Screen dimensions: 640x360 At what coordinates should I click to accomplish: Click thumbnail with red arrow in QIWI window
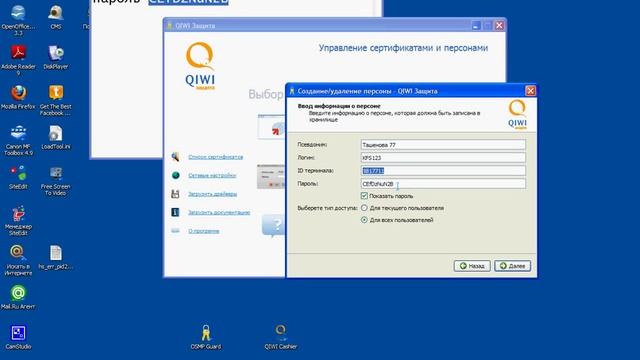[x=272, y=127]
